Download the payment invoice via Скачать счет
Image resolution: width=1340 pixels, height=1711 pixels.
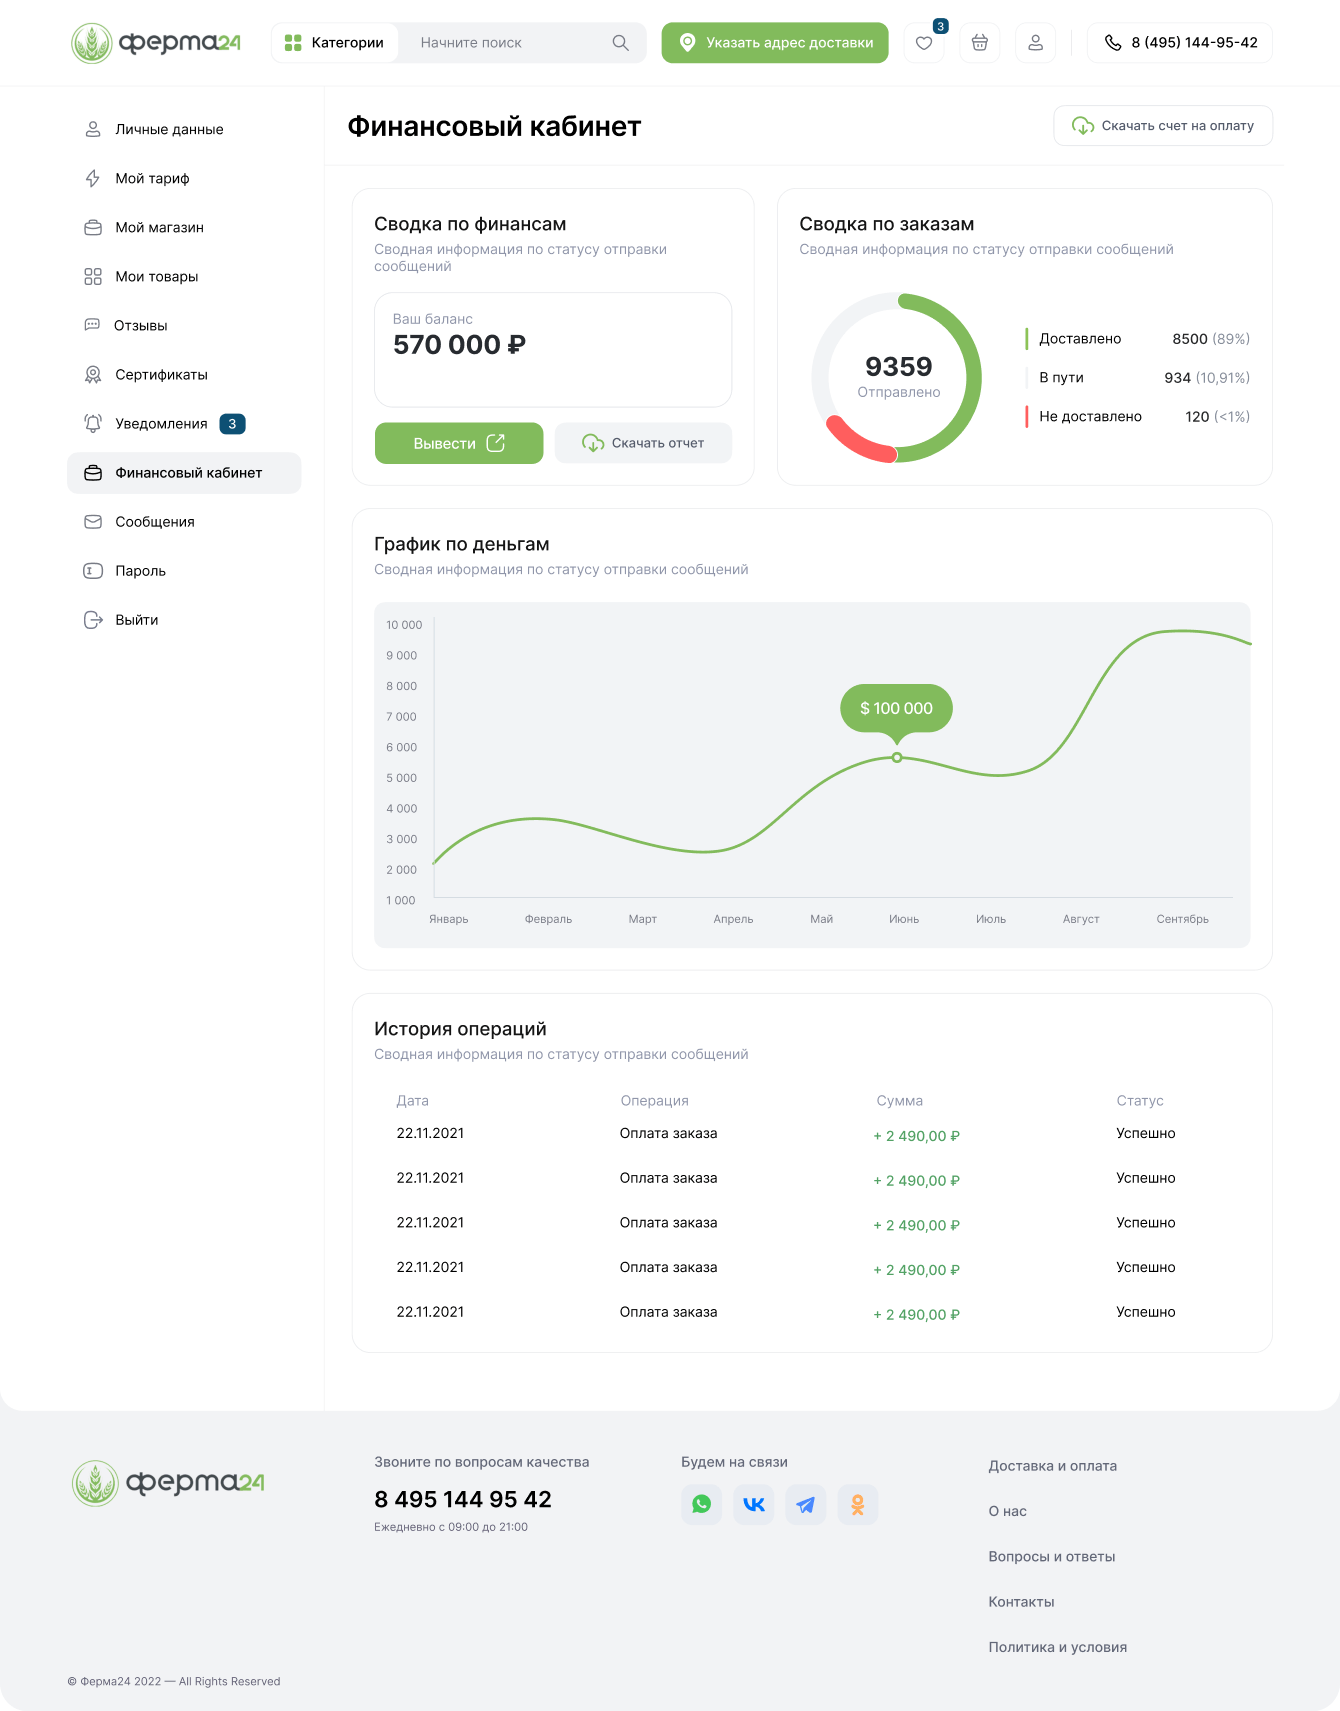pyautogui.click(x=1163, y=126)
